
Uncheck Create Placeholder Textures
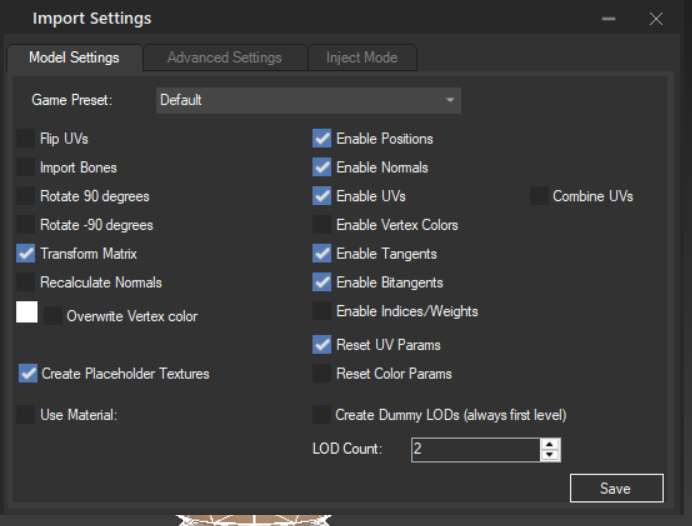pyautogui.click(x=28, y=373)
